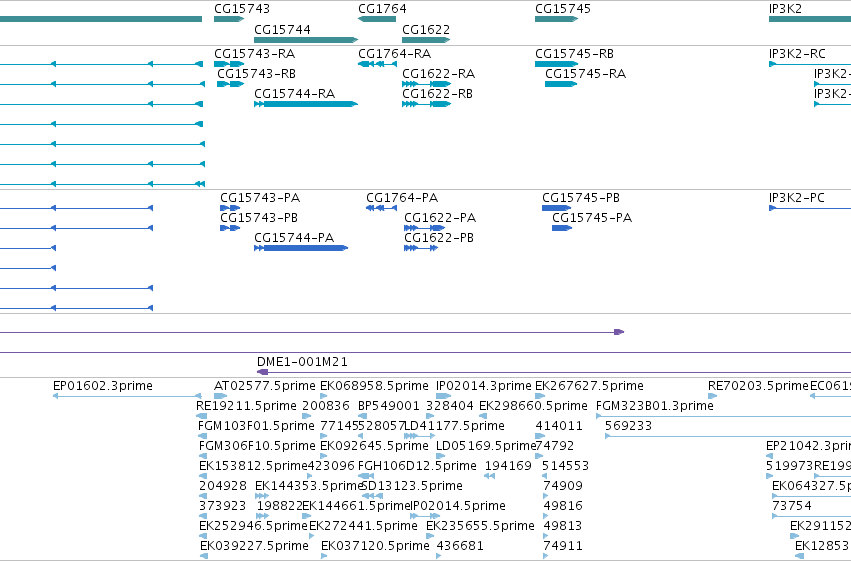Click the CG1764 gene feature

pos(377,19)
